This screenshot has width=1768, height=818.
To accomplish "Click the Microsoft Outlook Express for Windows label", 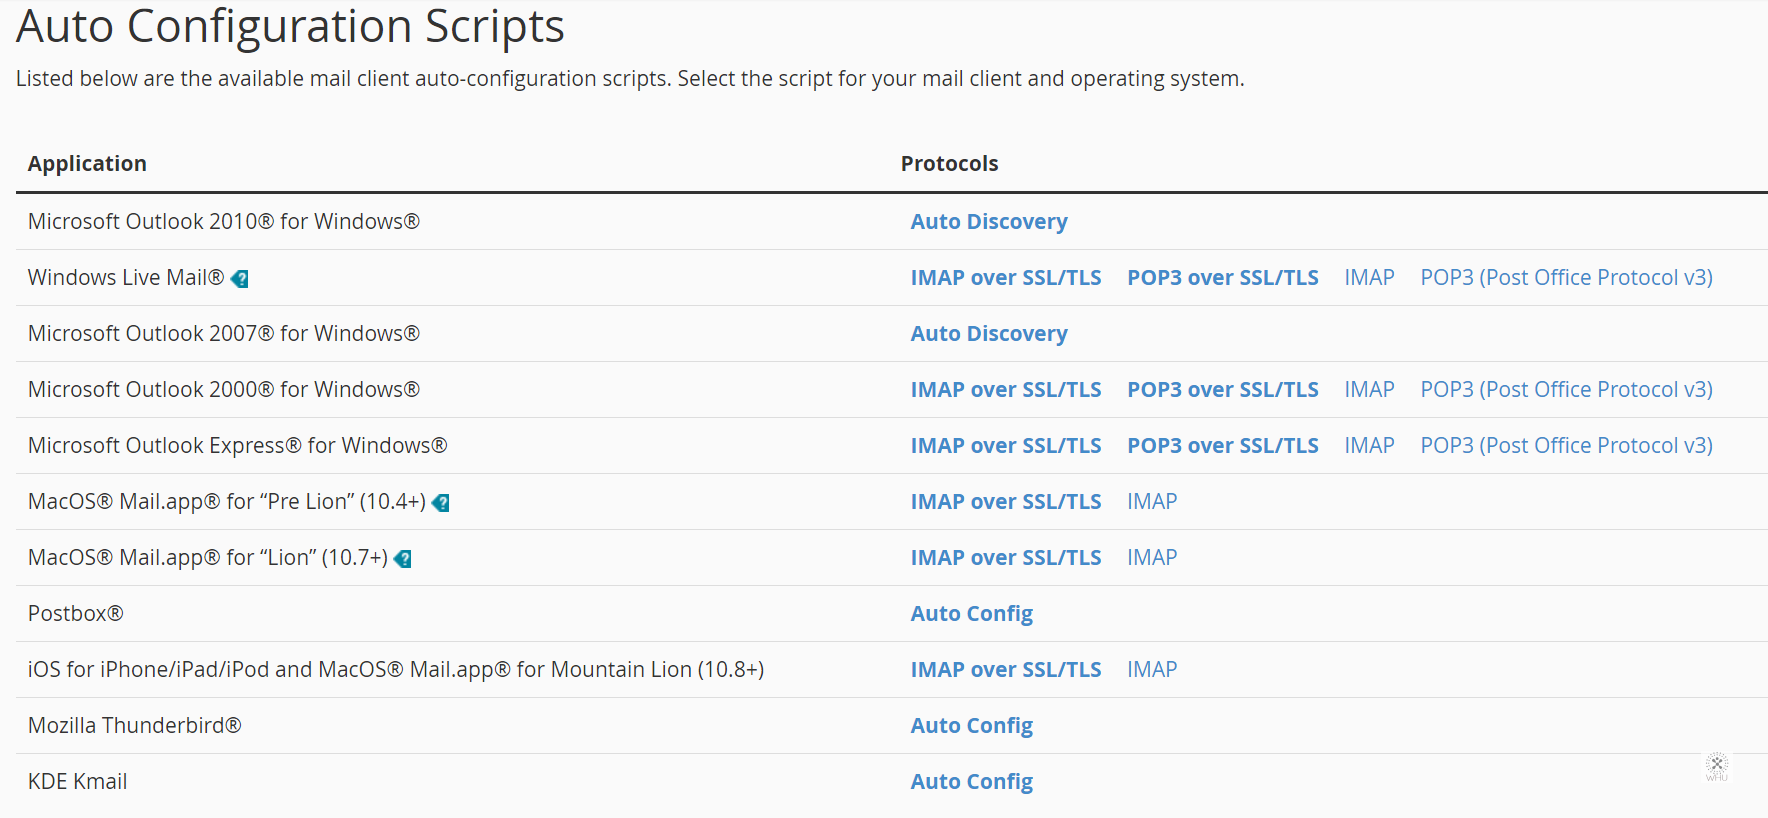I will click(x=238, y=446).
